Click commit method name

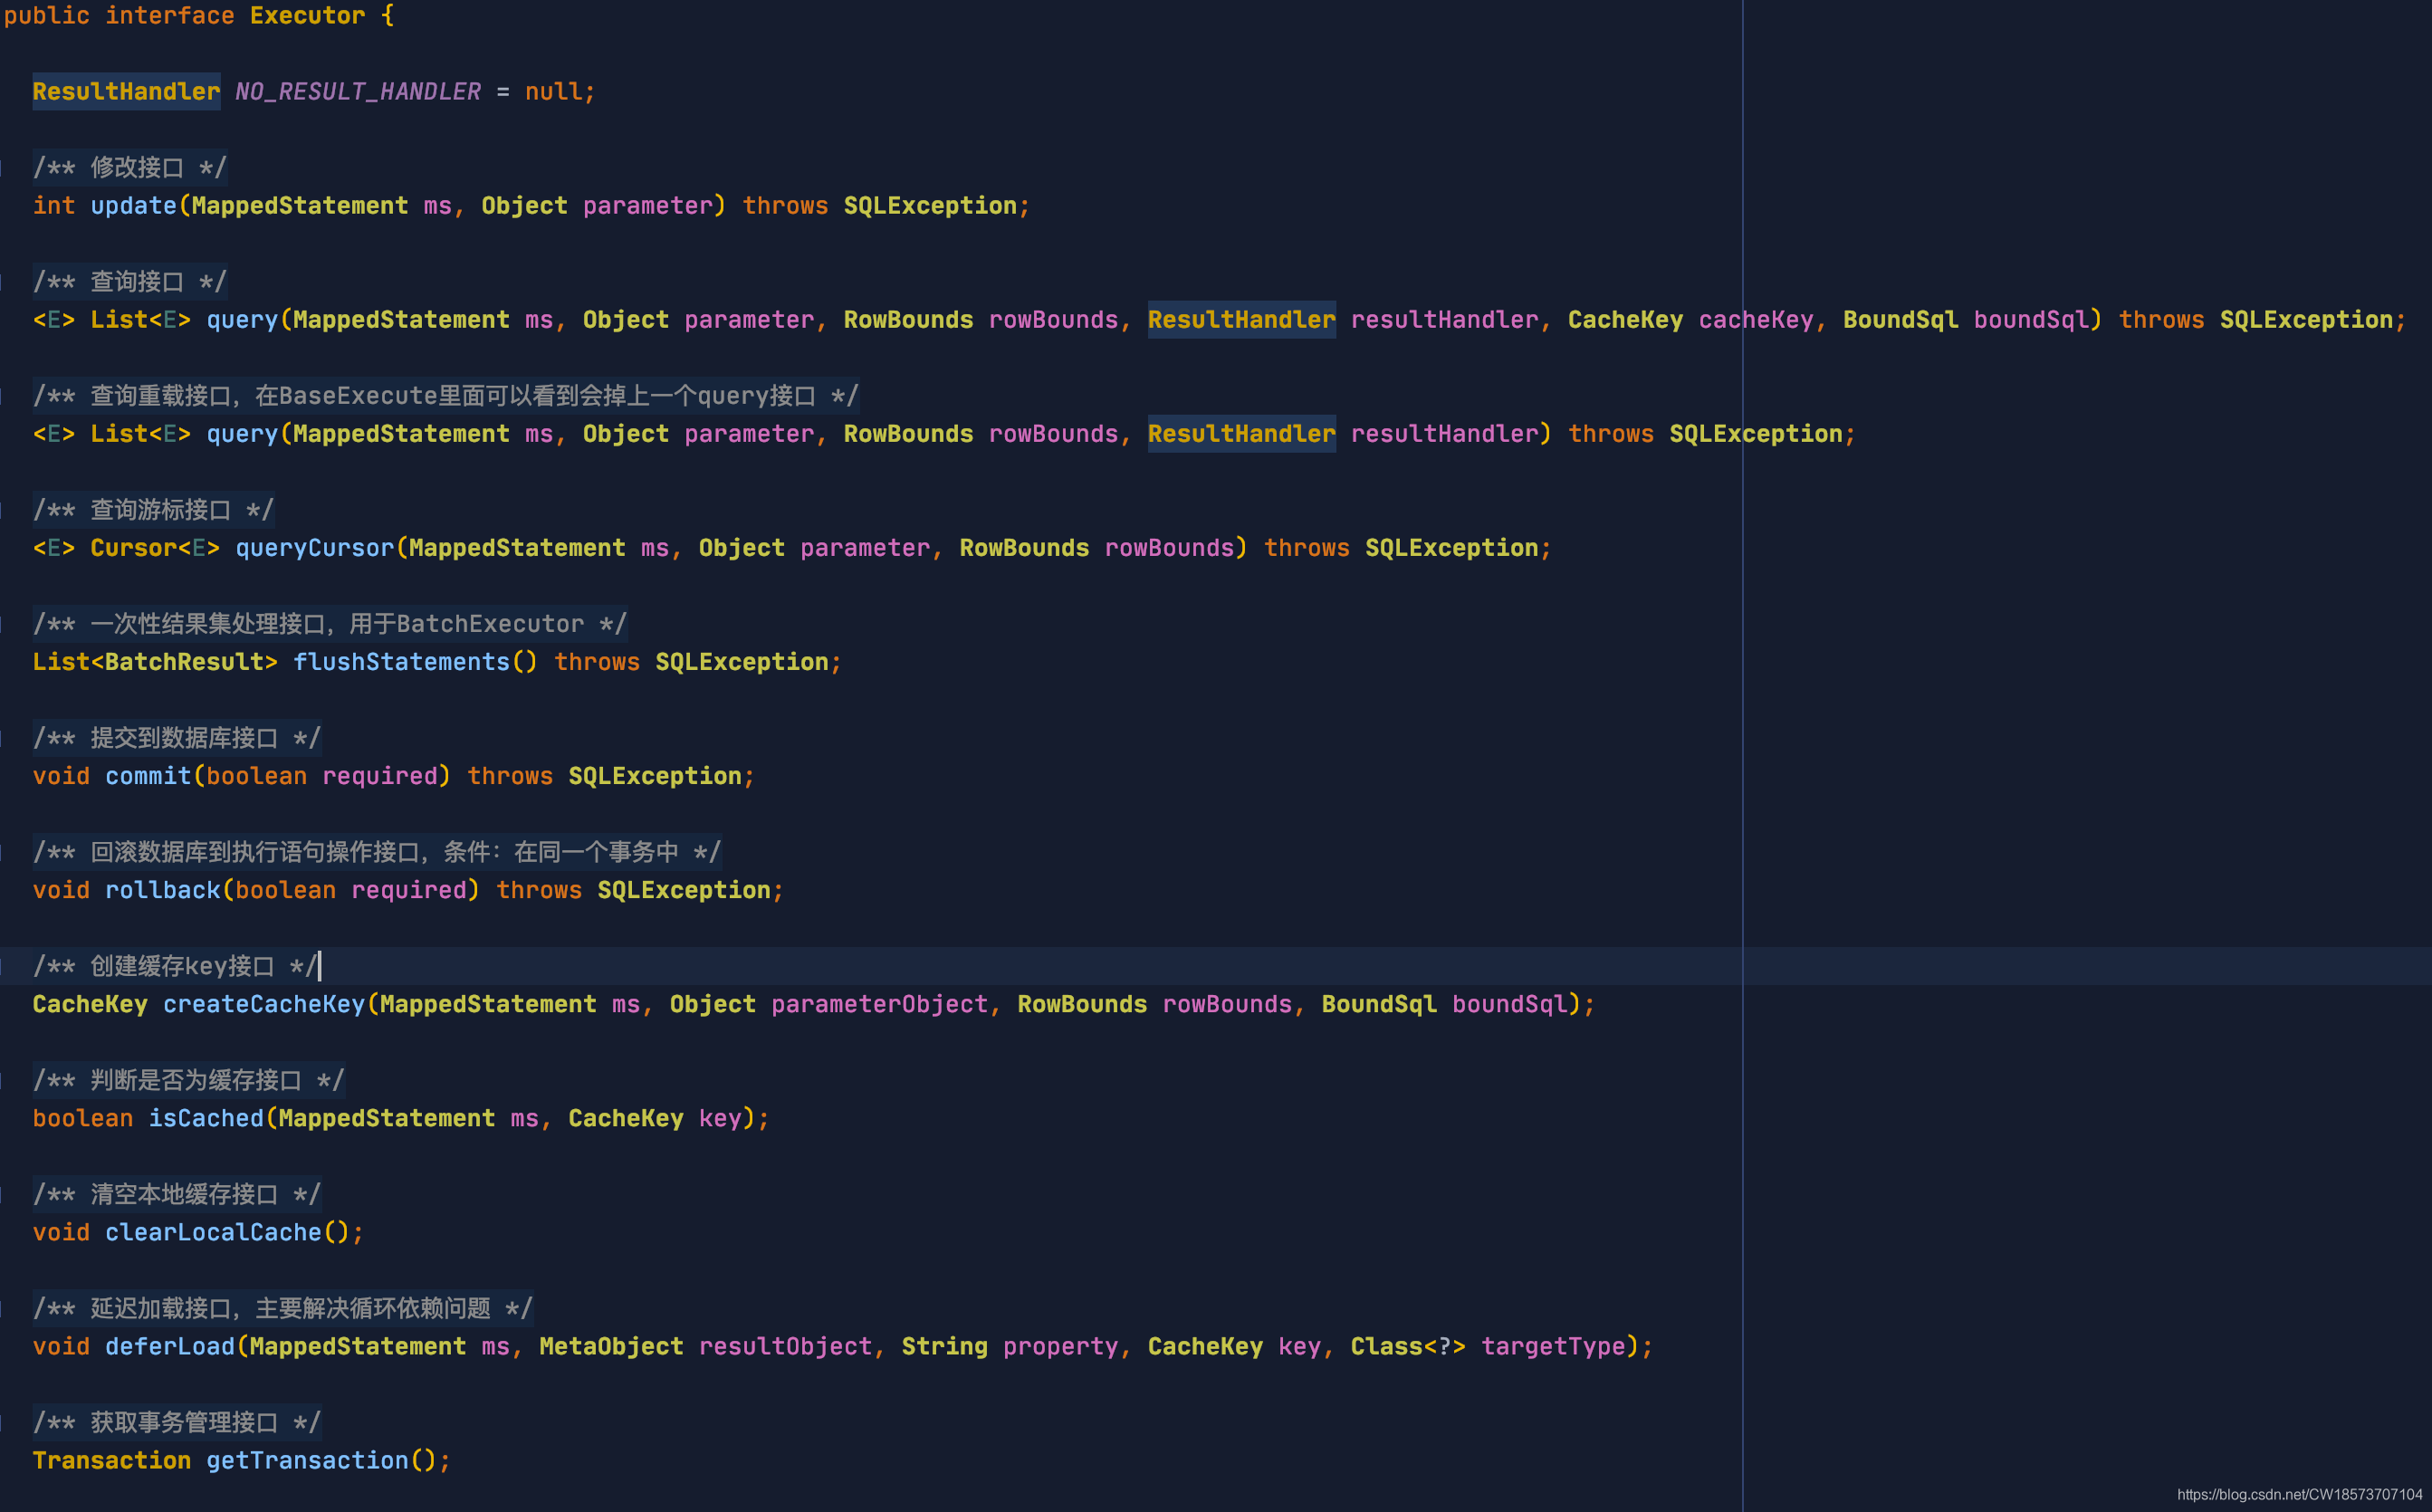click(148, 776)
